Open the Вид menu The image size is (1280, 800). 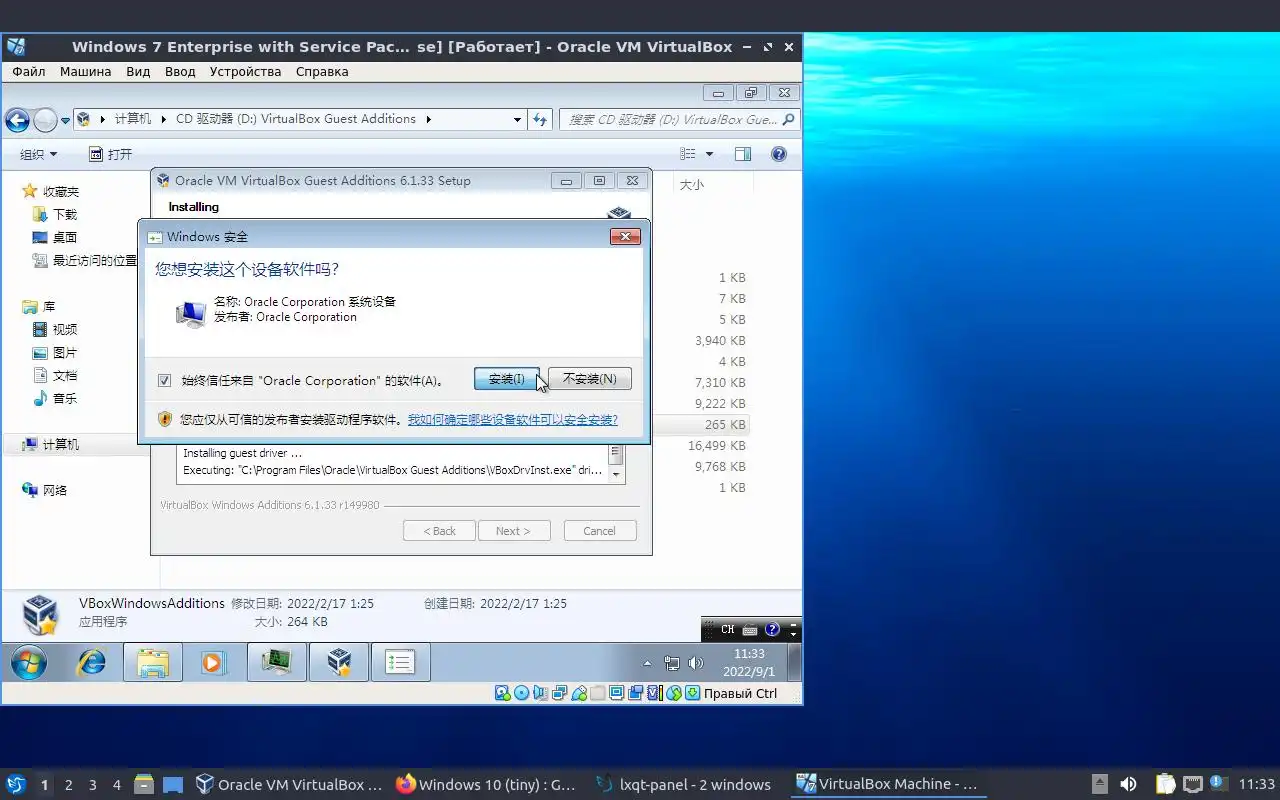[x=138, y=71]
